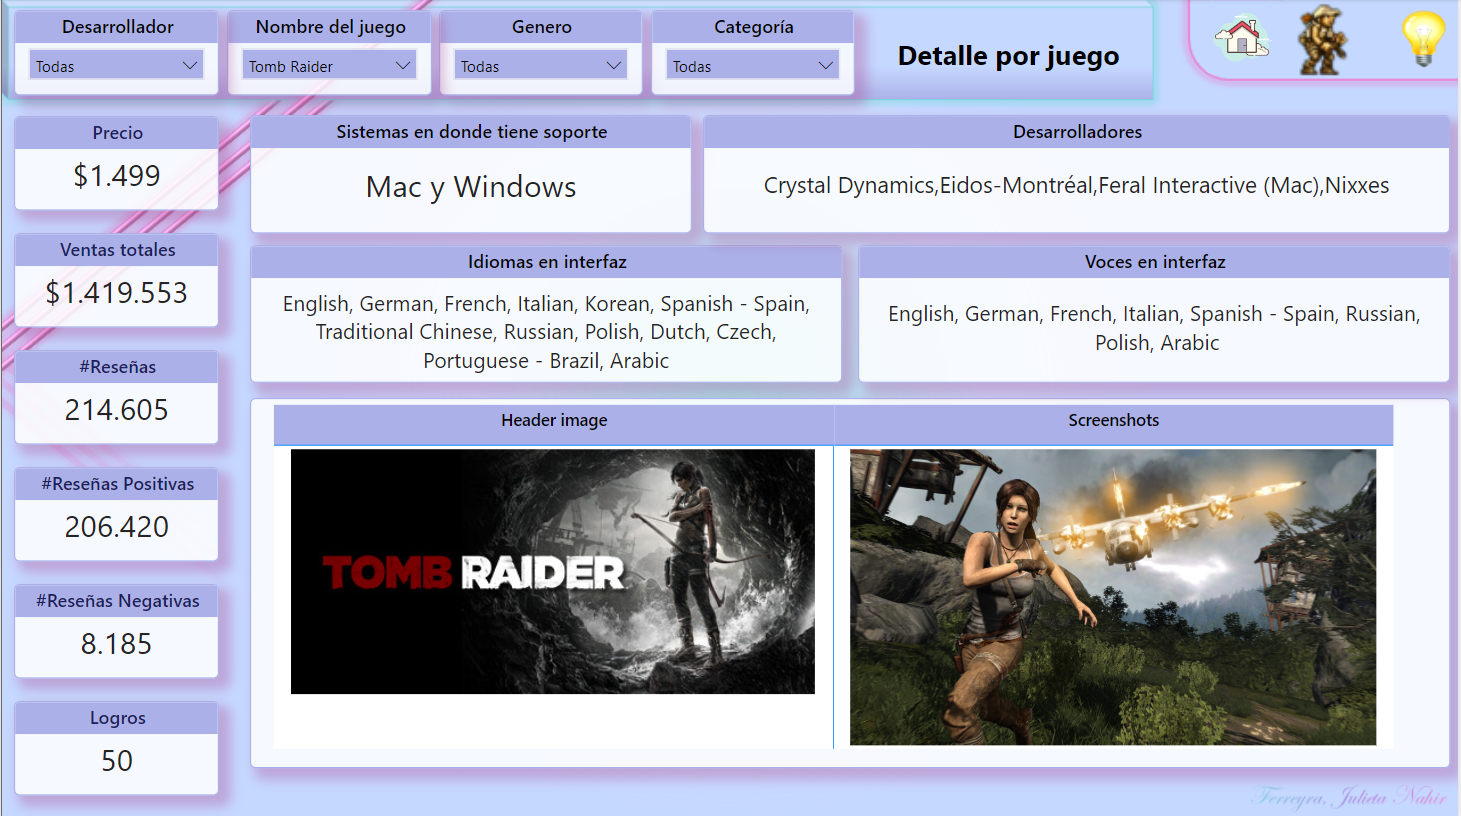Viewport: 1461px width, 816px height.
Task: Click the Lara Croft airplane screenshot
Action: (x=1113, y=597)
